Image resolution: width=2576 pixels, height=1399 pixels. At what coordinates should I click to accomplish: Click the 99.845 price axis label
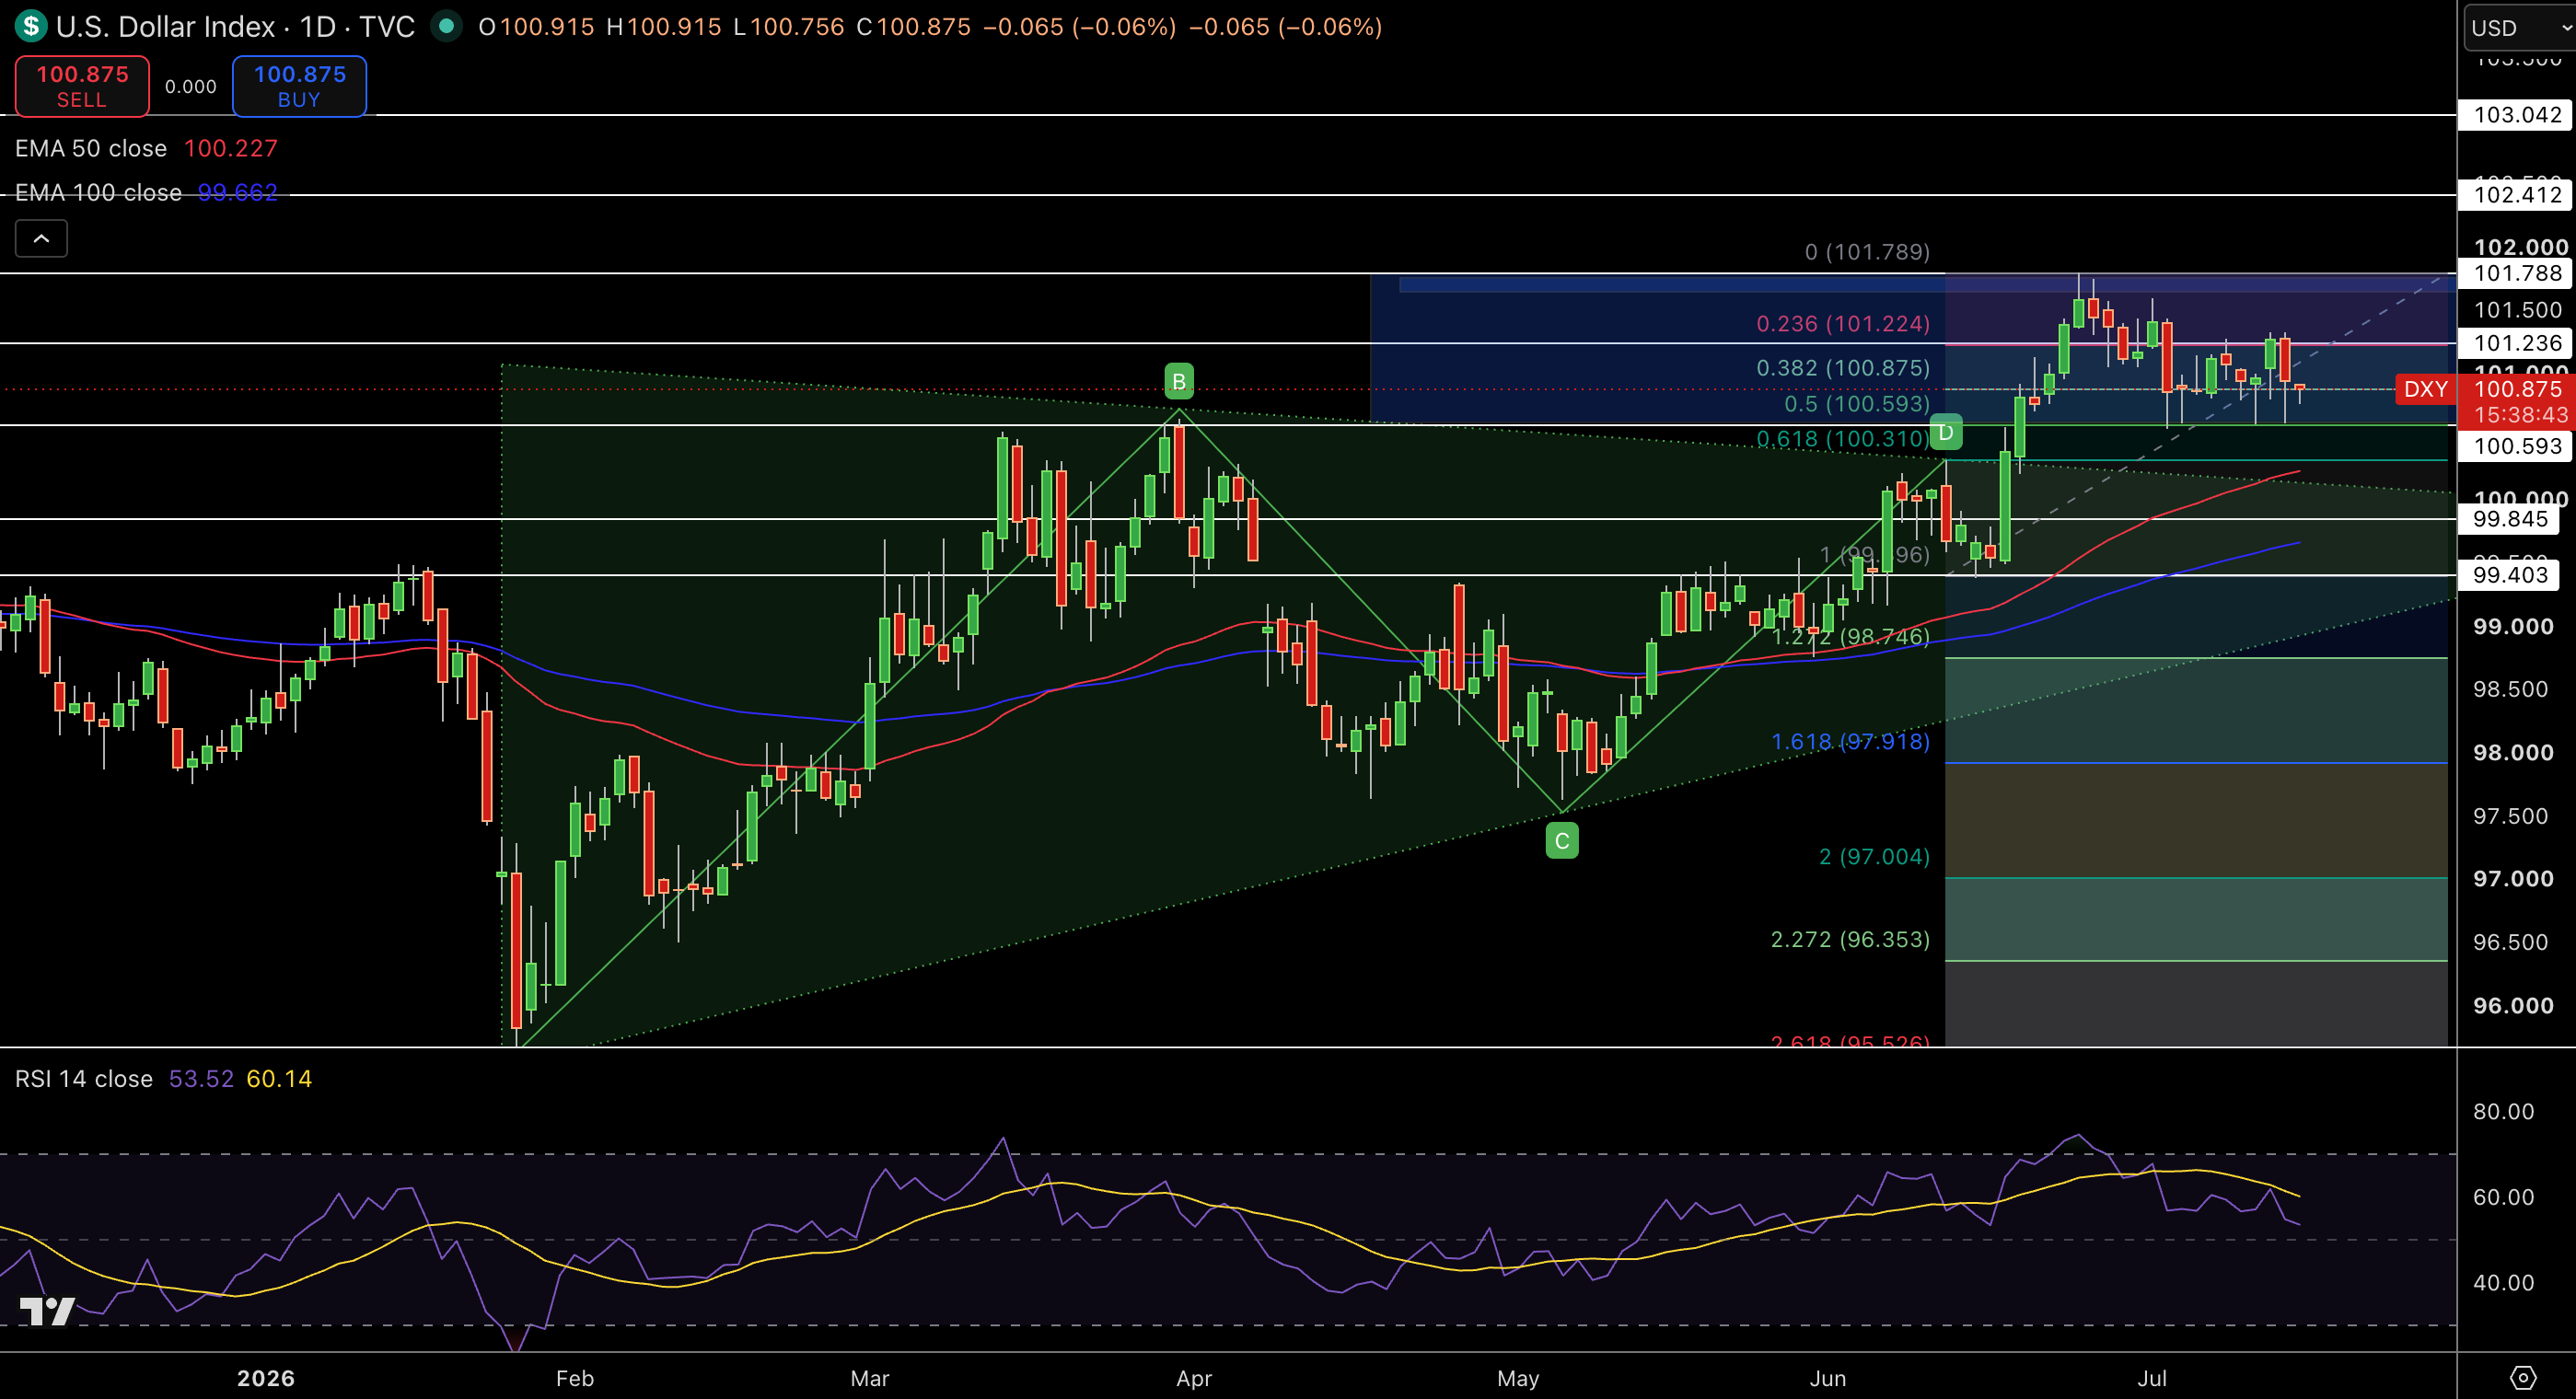click(x=2510, y=519)
